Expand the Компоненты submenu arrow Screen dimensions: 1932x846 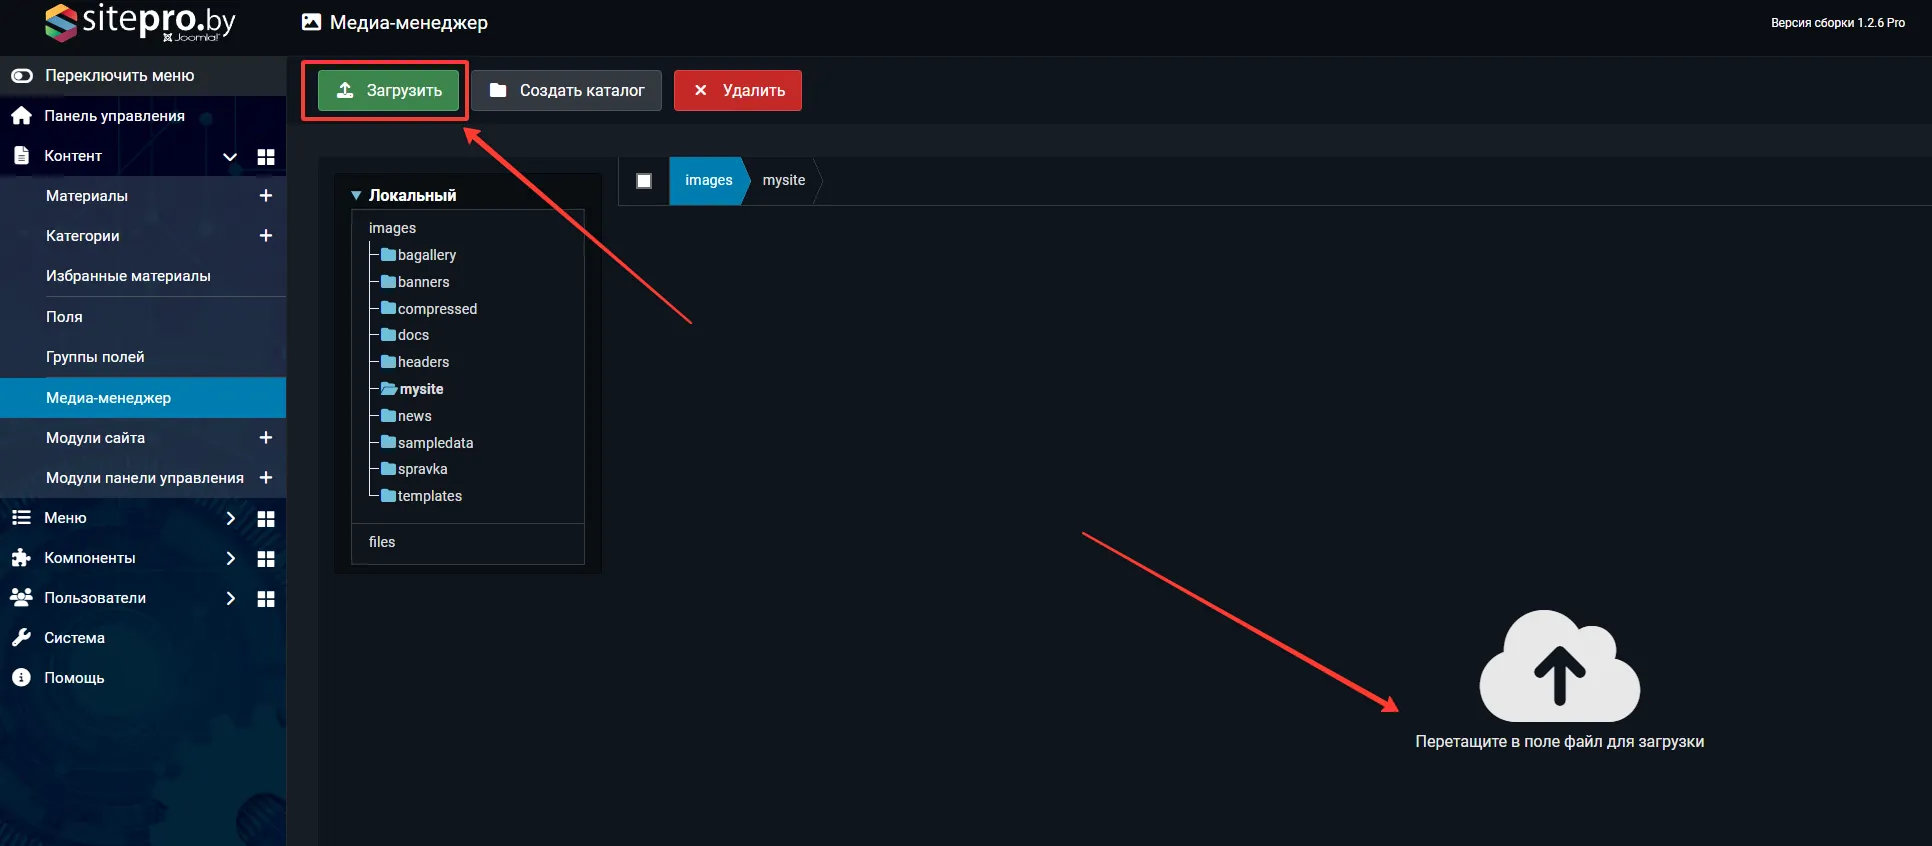230,558
